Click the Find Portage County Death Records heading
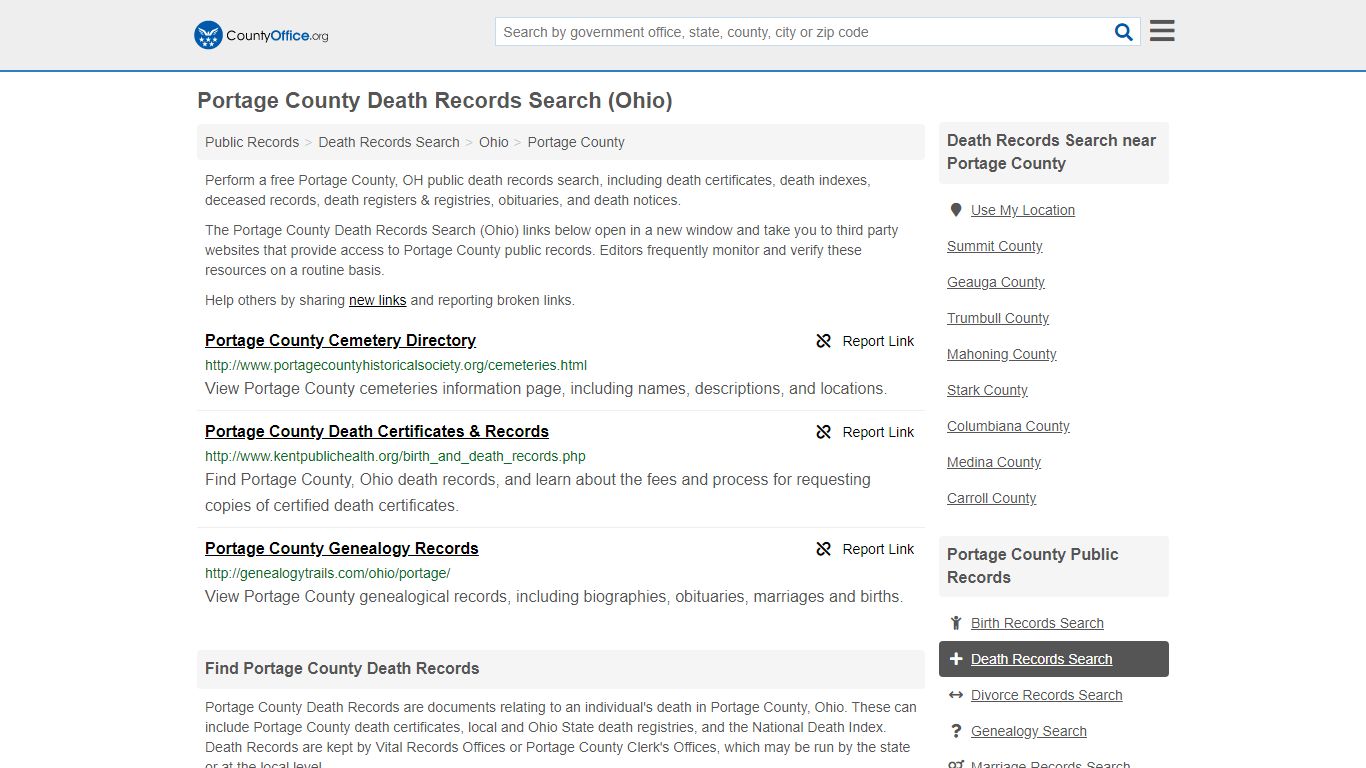The height and width of the screenshot is (768, 1366). pos(342,668)
